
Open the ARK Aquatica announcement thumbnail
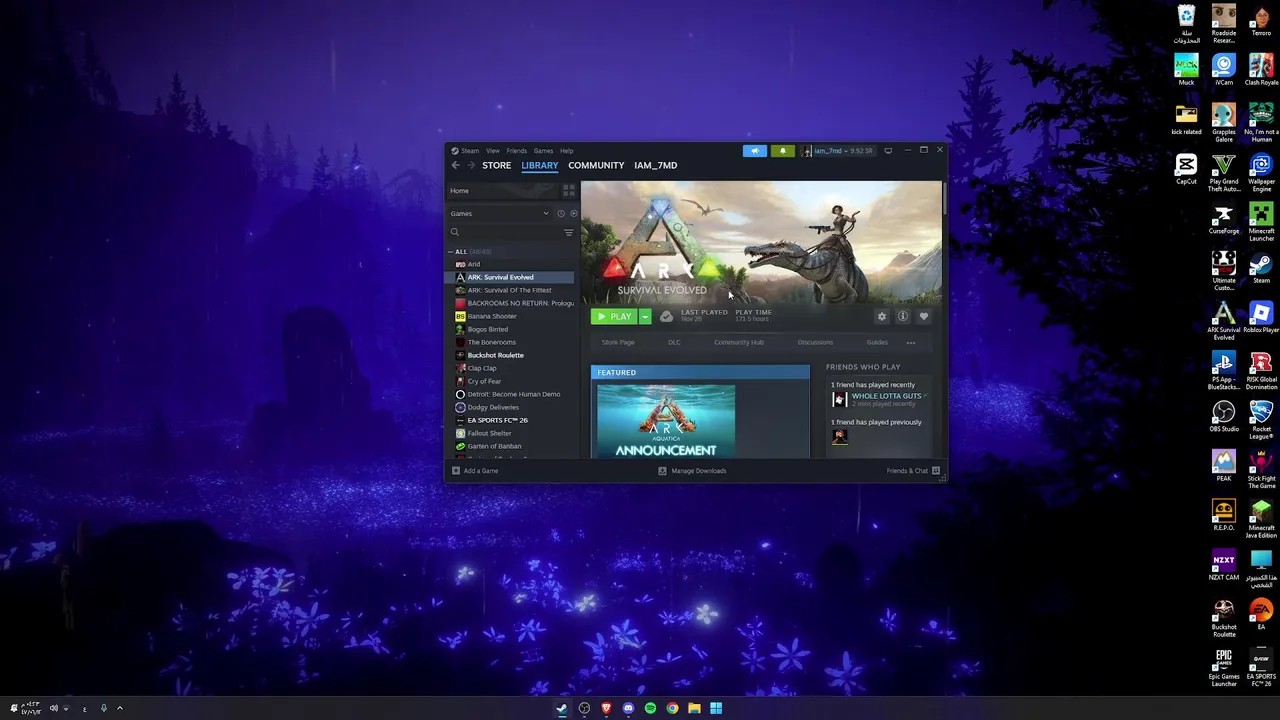click(x=666, y=421)
